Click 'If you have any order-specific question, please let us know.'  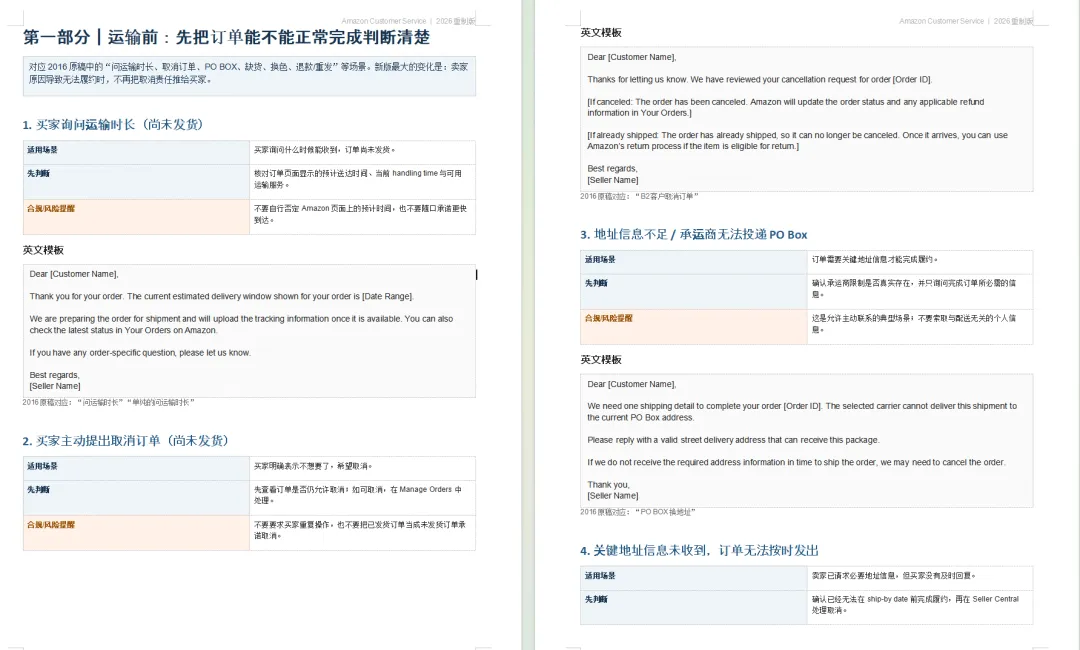pyautogui.click(x=140, y=353)
